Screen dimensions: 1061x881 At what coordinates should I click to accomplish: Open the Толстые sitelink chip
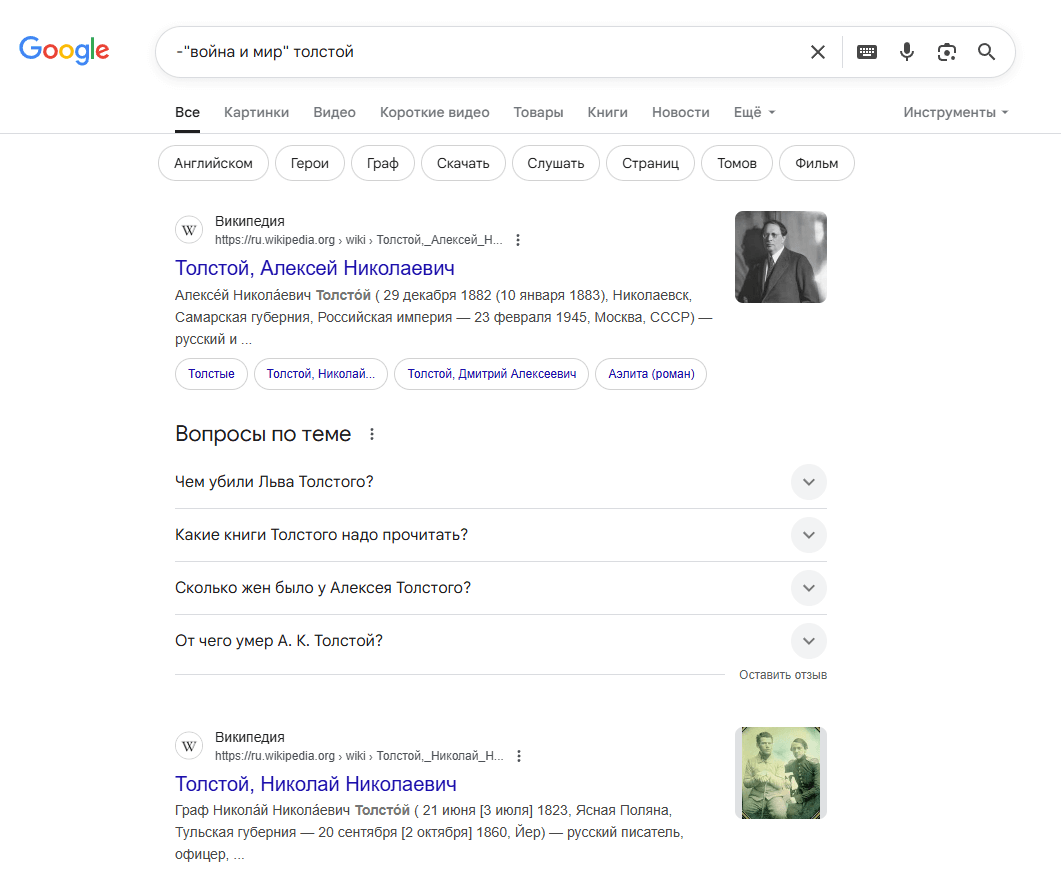tap(211, 374)
